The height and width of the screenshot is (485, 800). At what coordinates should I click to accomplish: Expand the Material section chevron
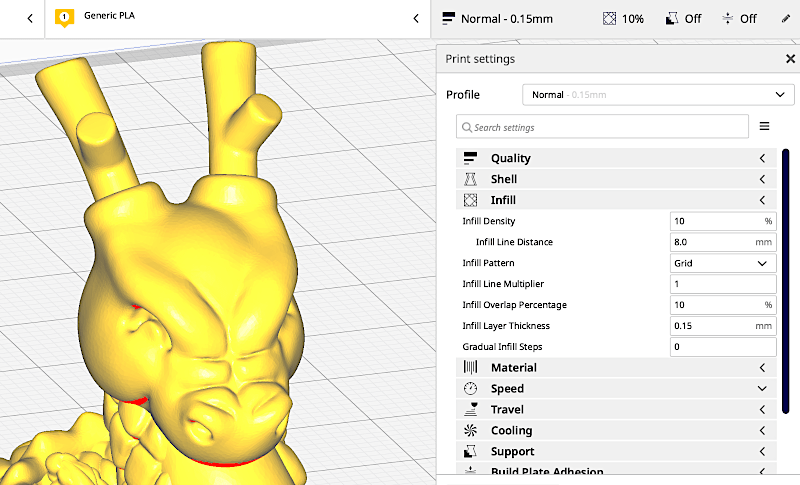pos(762,368)
